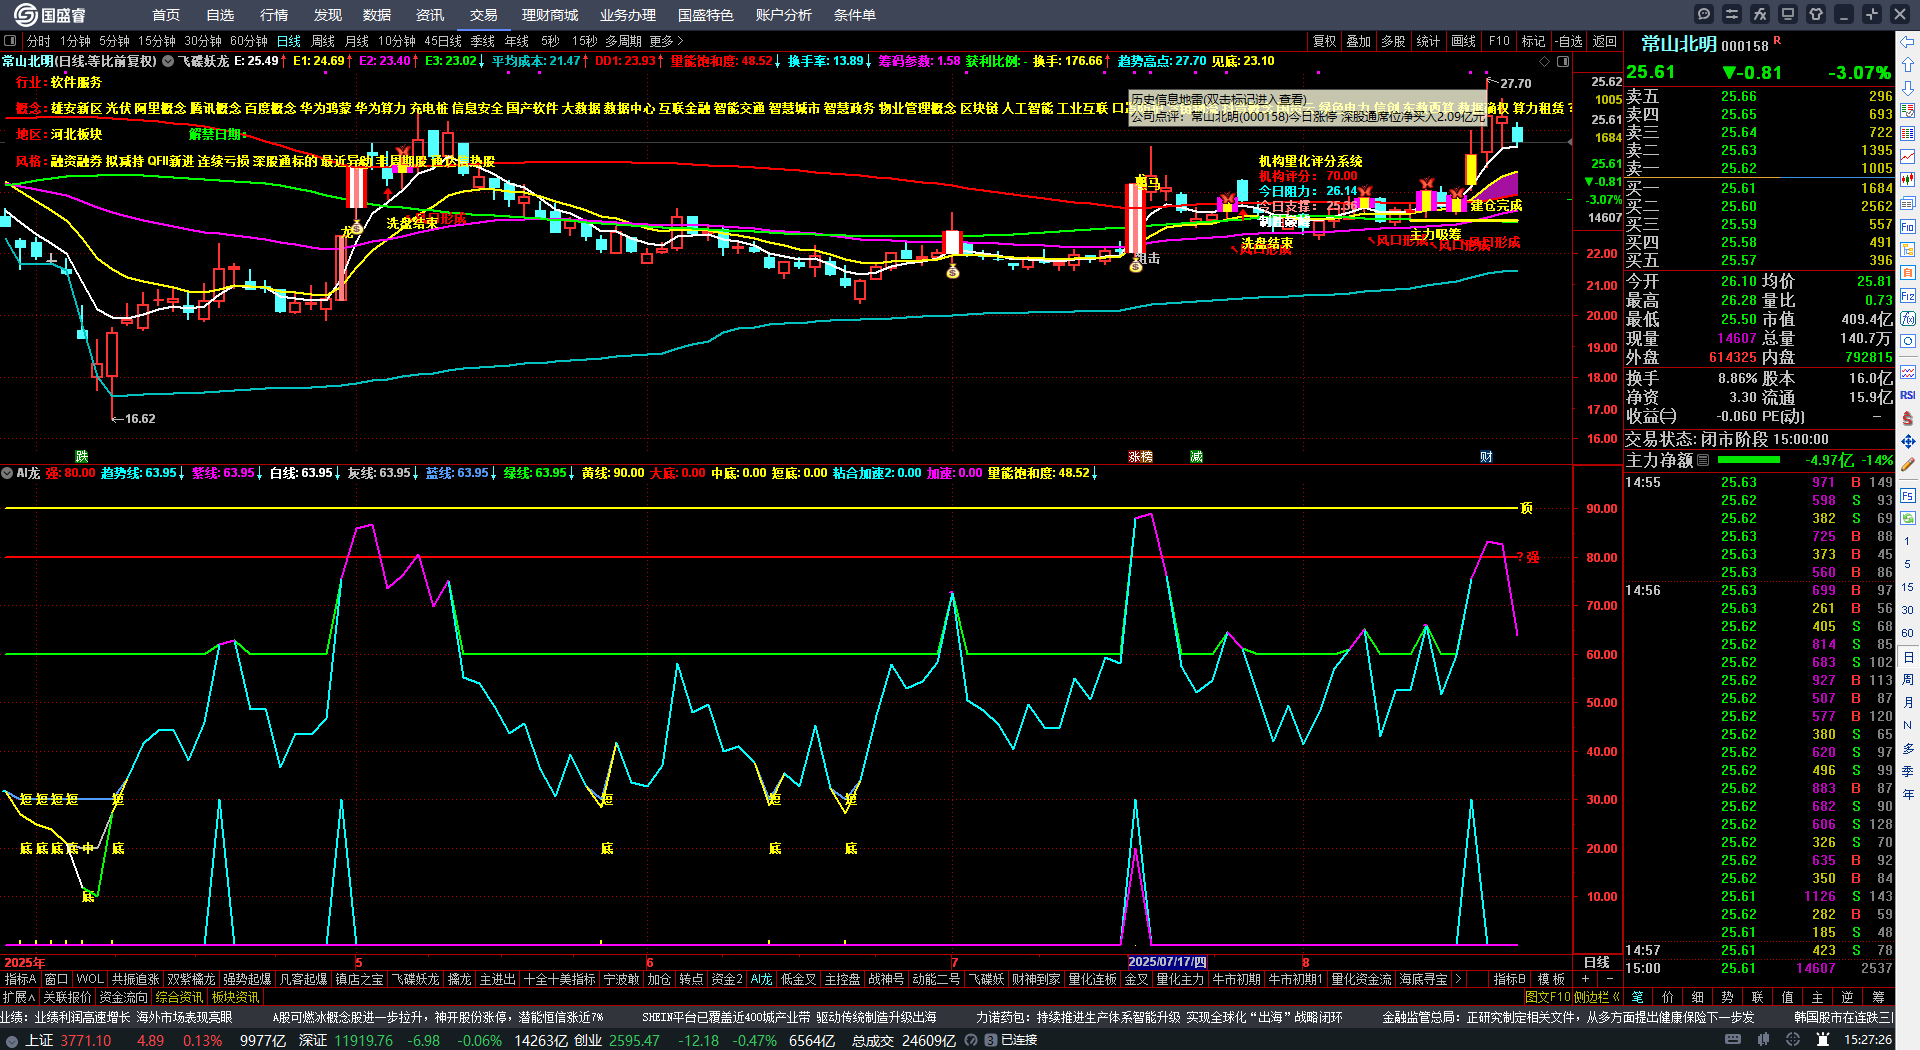Click the f(x) formula sidebar icon
The width and height of the screenshot is (1920, 1050).
1908,319
